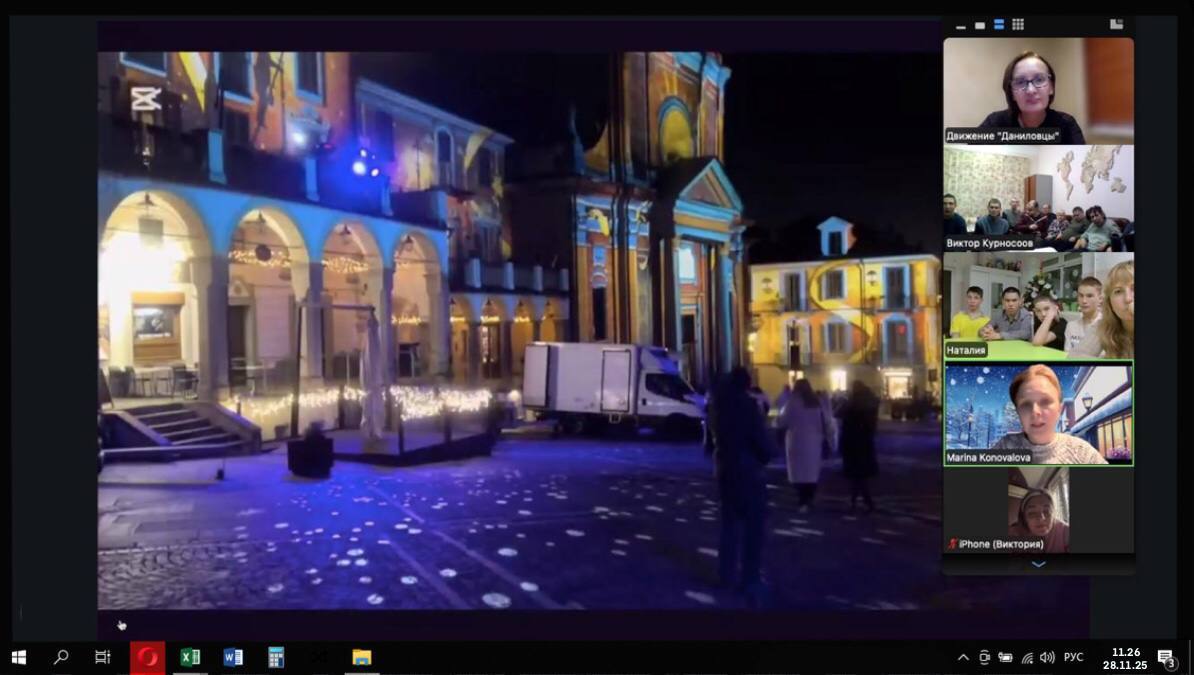1194x675 pixels.
Task: Open Opera browser from taskbar
Action: click(x=147, y=657)
